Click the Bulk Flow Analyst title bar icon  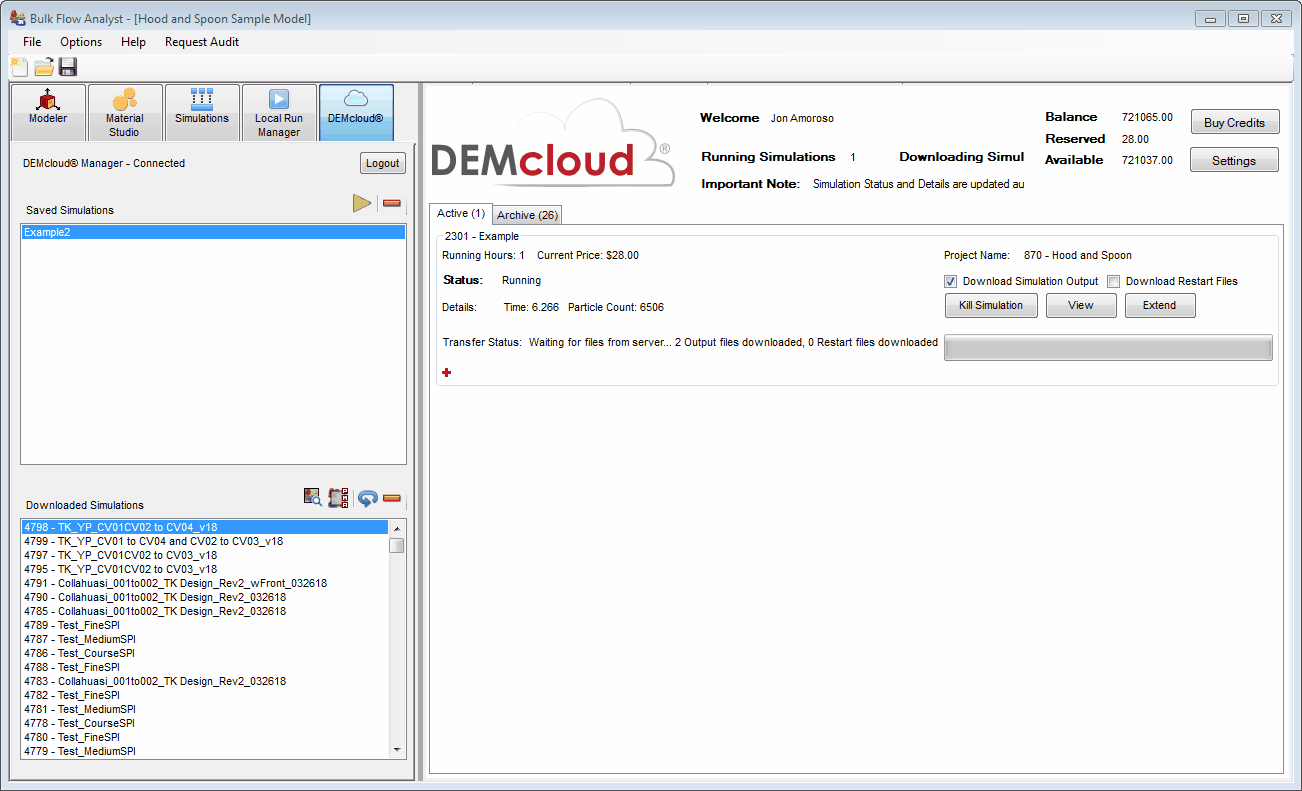[17, 18]
